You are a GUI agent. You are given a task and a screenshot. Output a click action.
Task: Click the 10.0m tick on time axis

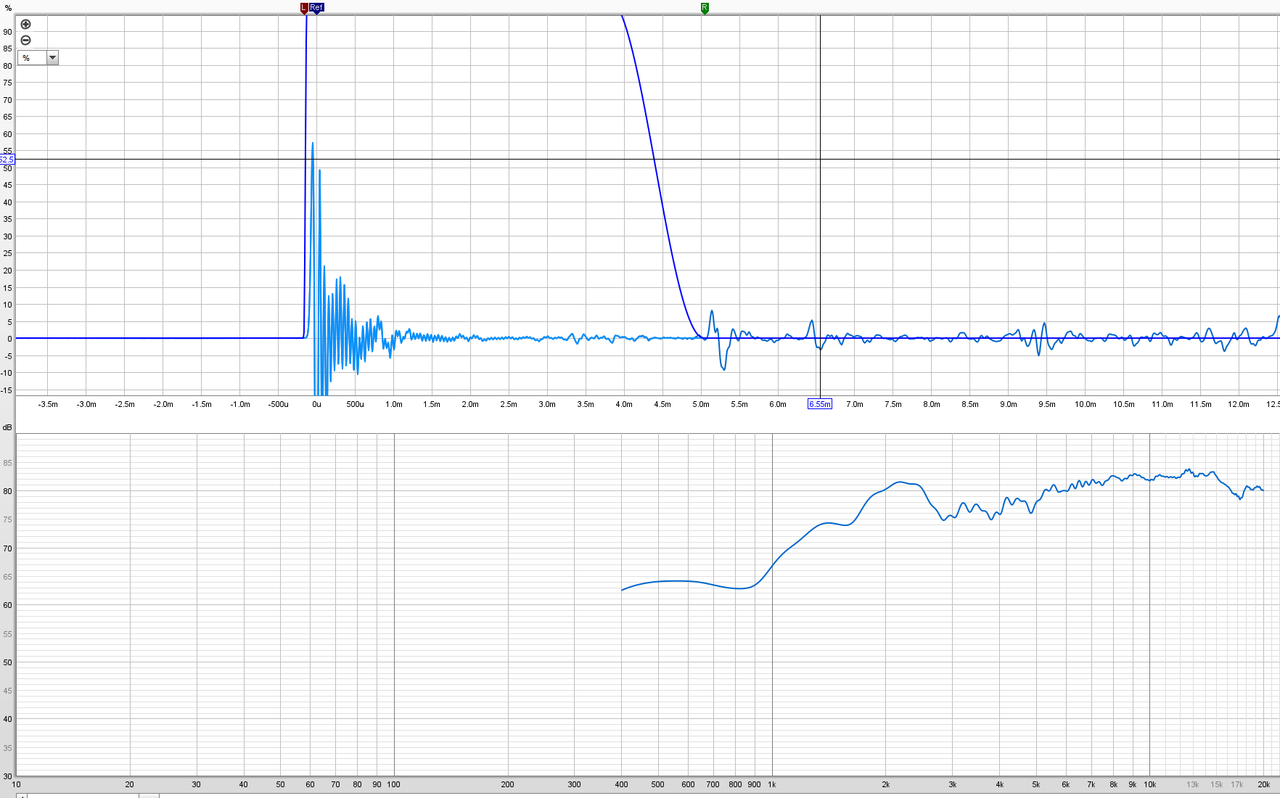coord(1085,404)
